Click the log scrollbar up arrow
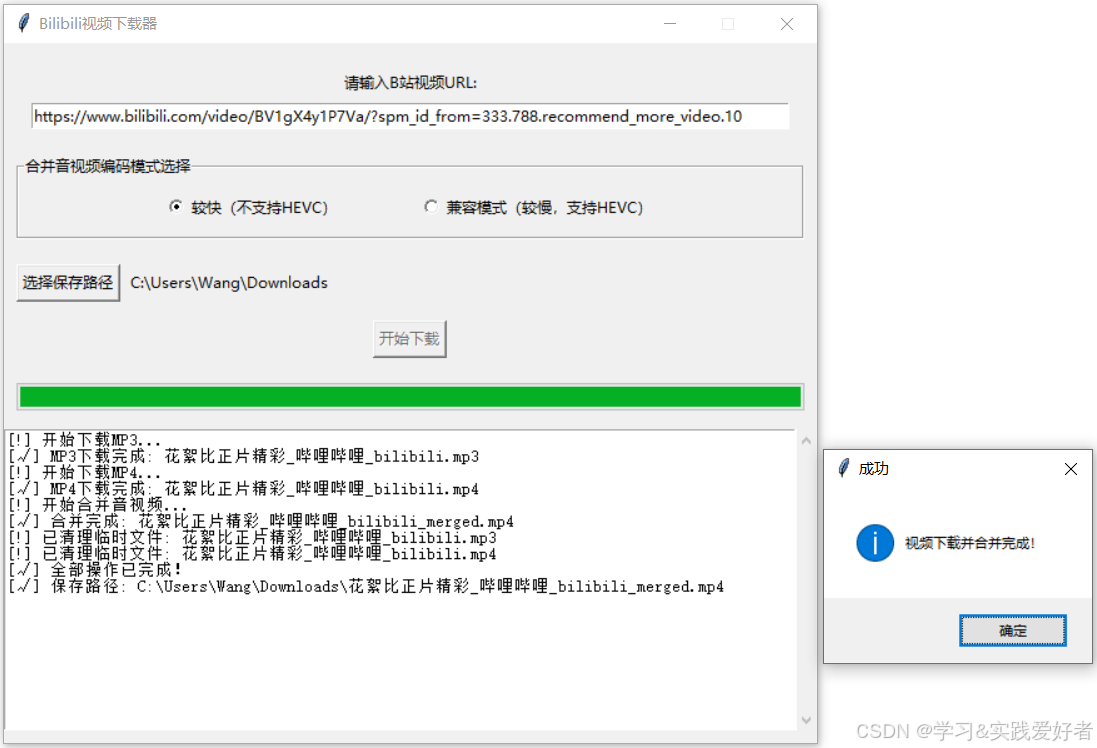The height and width of the screenshot is (748, 1097). click(806, 441)
